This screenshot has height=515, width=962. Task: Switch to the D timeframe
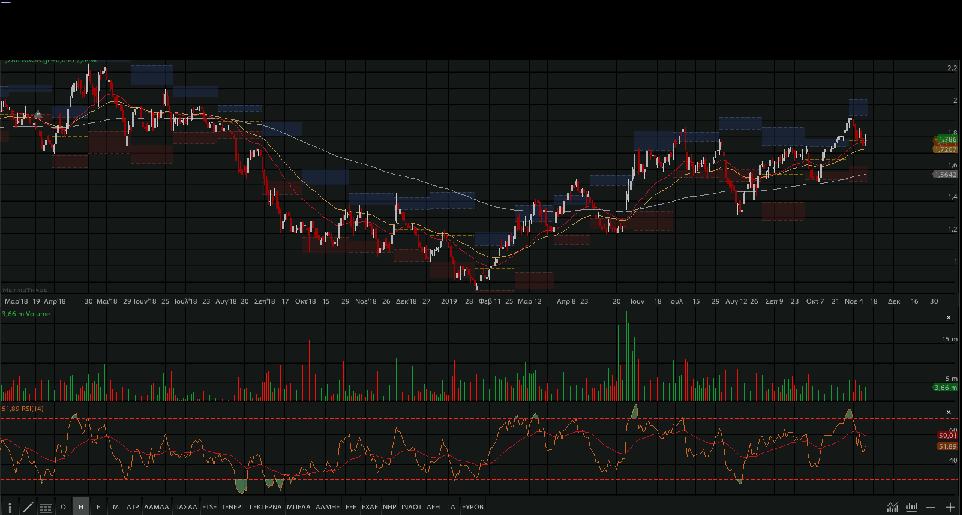tap(63, 507)
